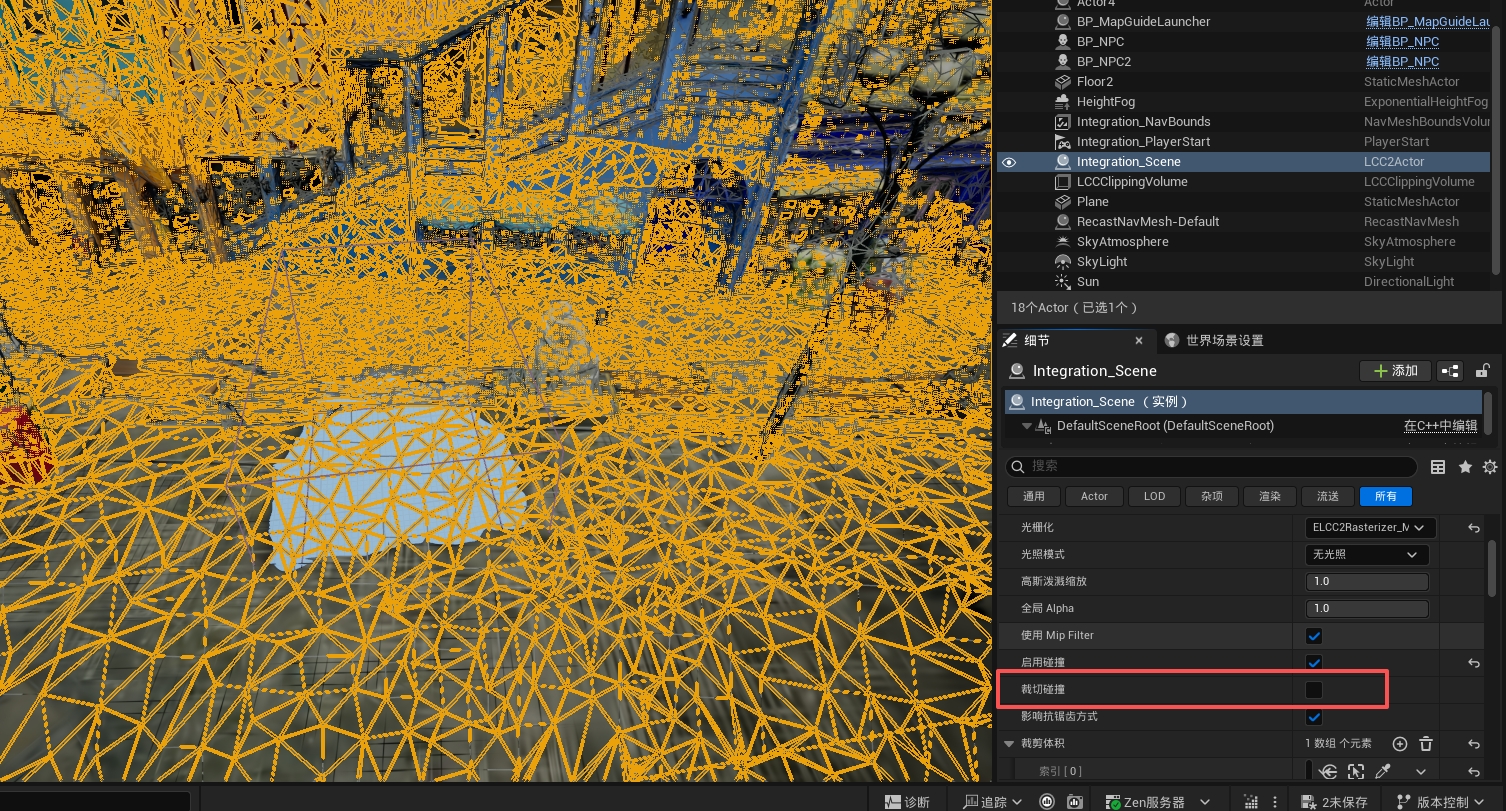Screen dimensions: 1506x811
Task: Click 在C++中编辑 link
Action: 1440,426
